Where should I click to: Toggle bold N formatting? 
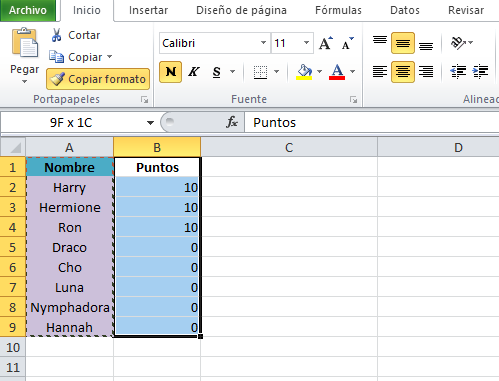[170, 72]
